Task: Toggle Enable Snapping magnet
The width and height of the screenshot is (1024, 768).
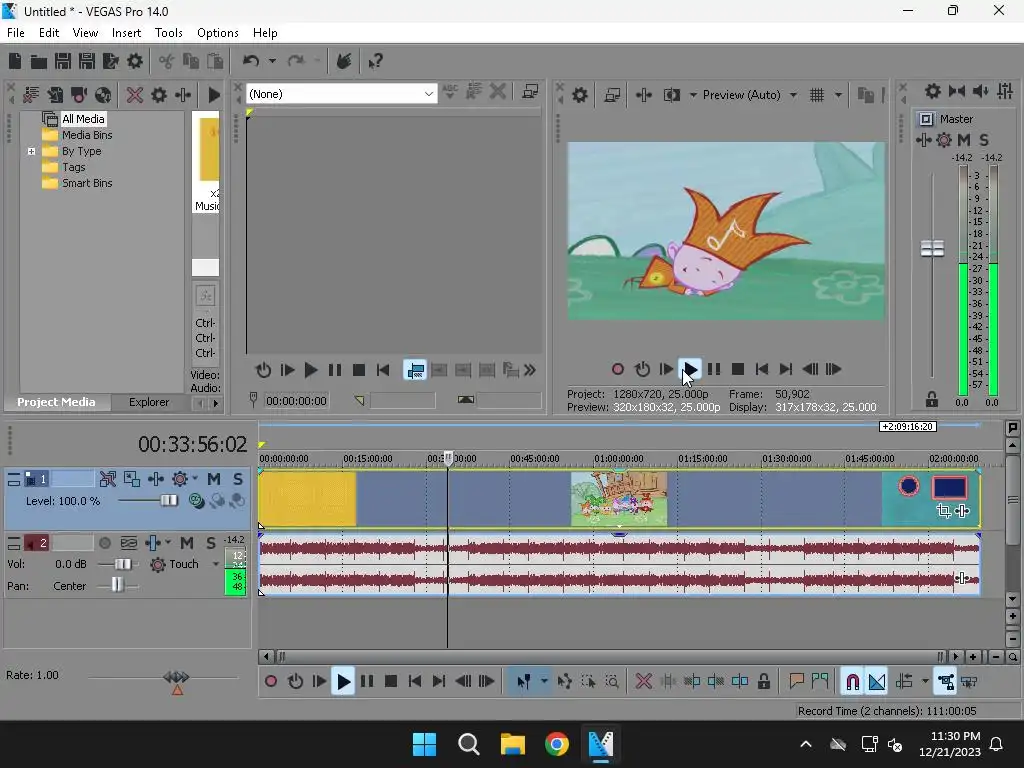Action: pos(852,682)
